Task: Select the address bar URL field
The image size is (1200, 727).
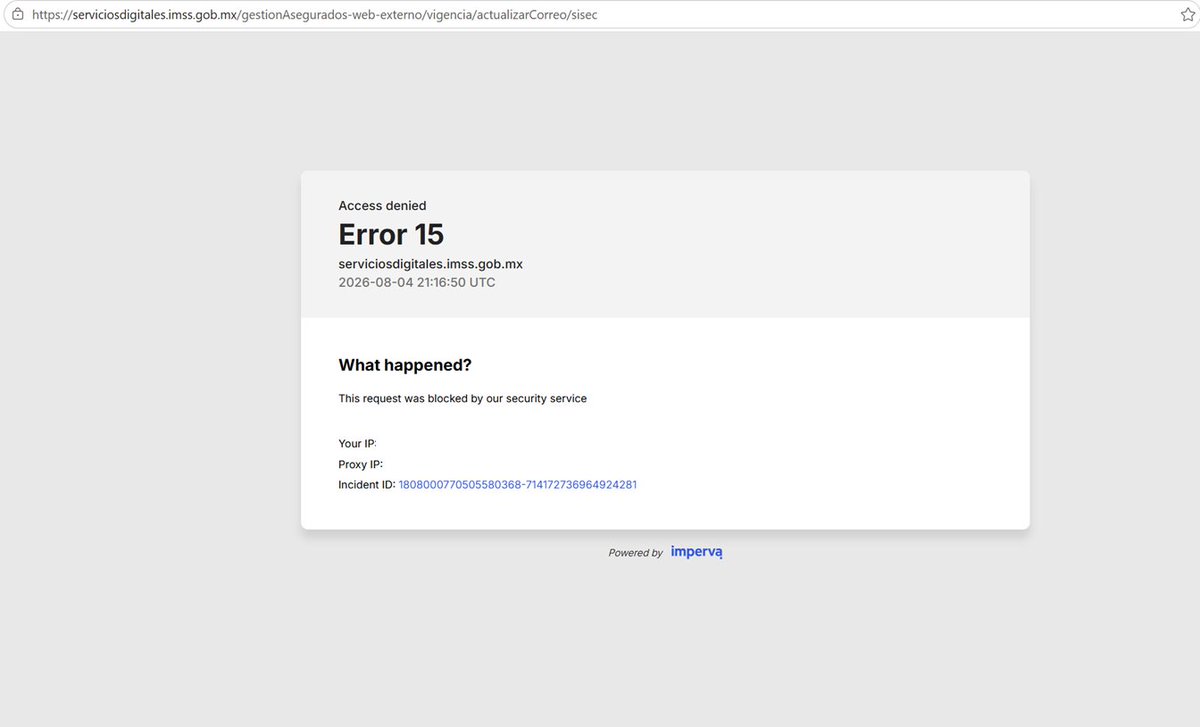Action: pos(600,15)
